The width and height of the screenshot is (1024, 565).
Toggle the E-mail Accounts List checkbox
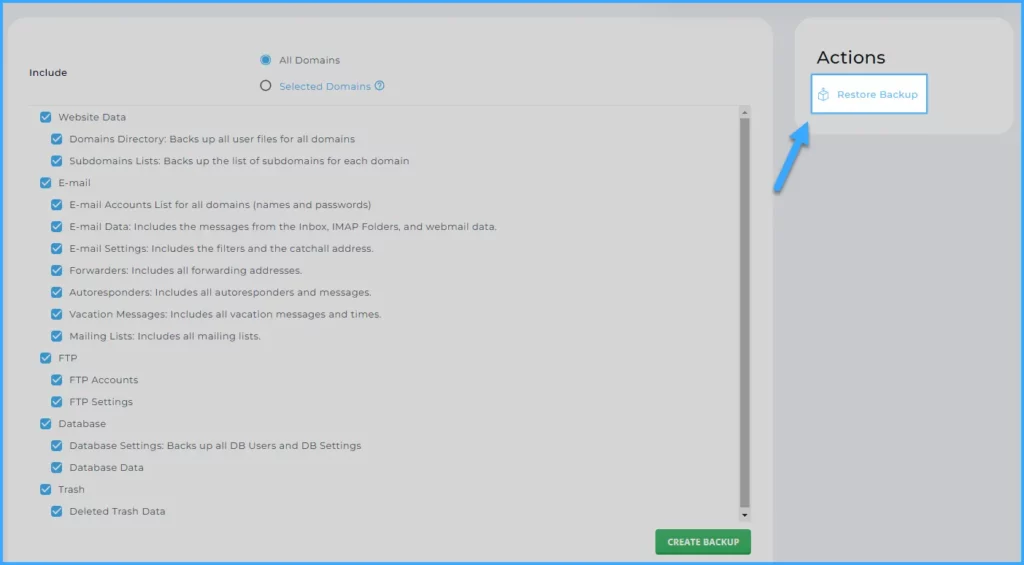tap(57, 205)
